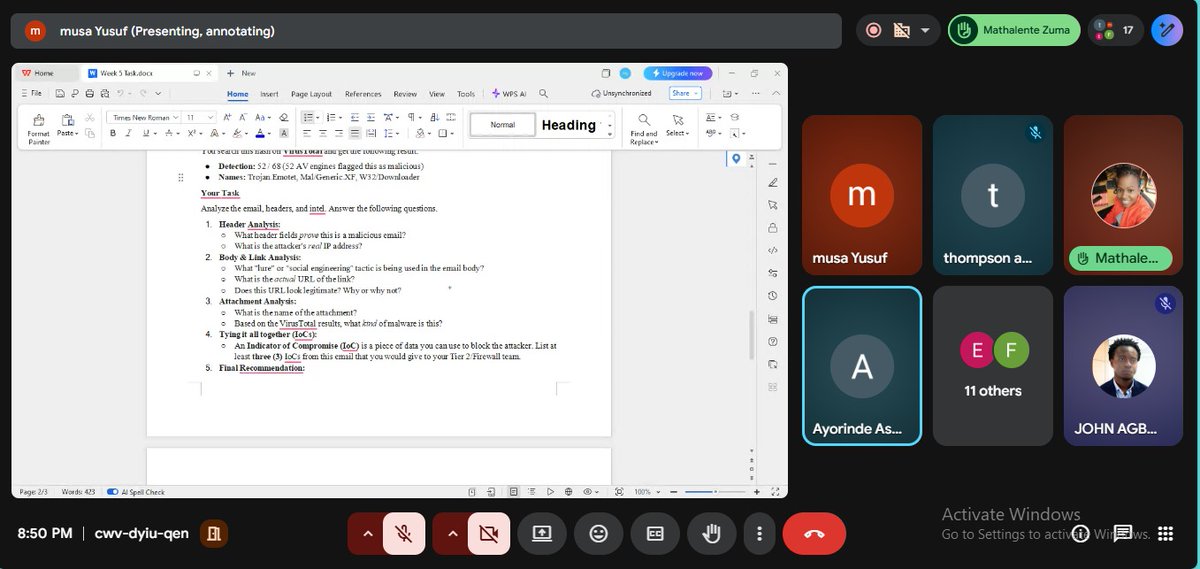Open the References ribbon tab
1200x569 pixels.
tap(363, 94)
